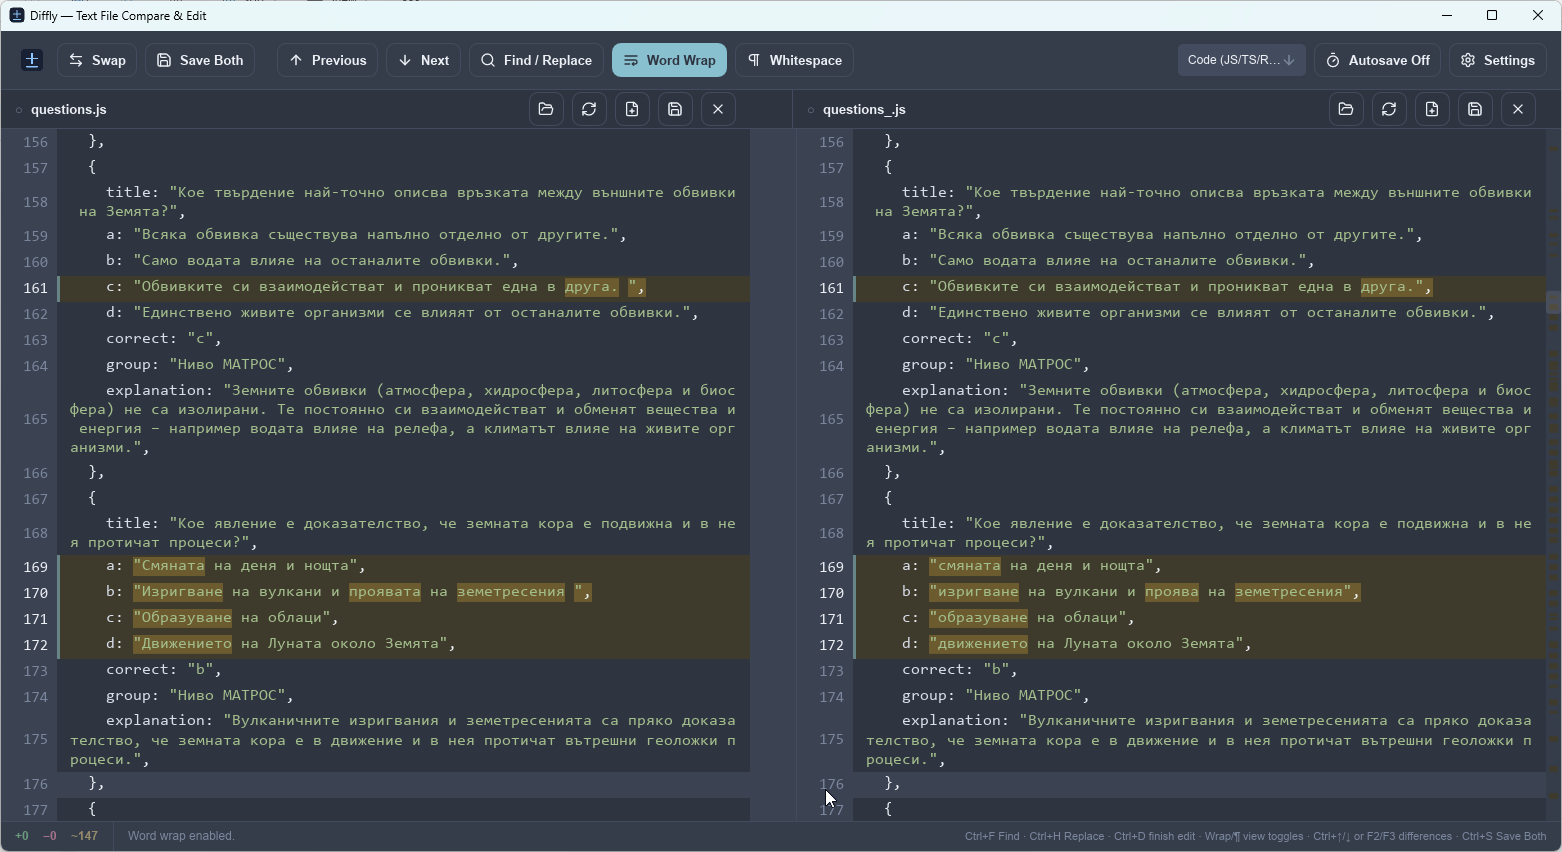The height and width of the screenshot is (852, 1562).
Task: Open Find / Replace
Action: pos(536,60)
